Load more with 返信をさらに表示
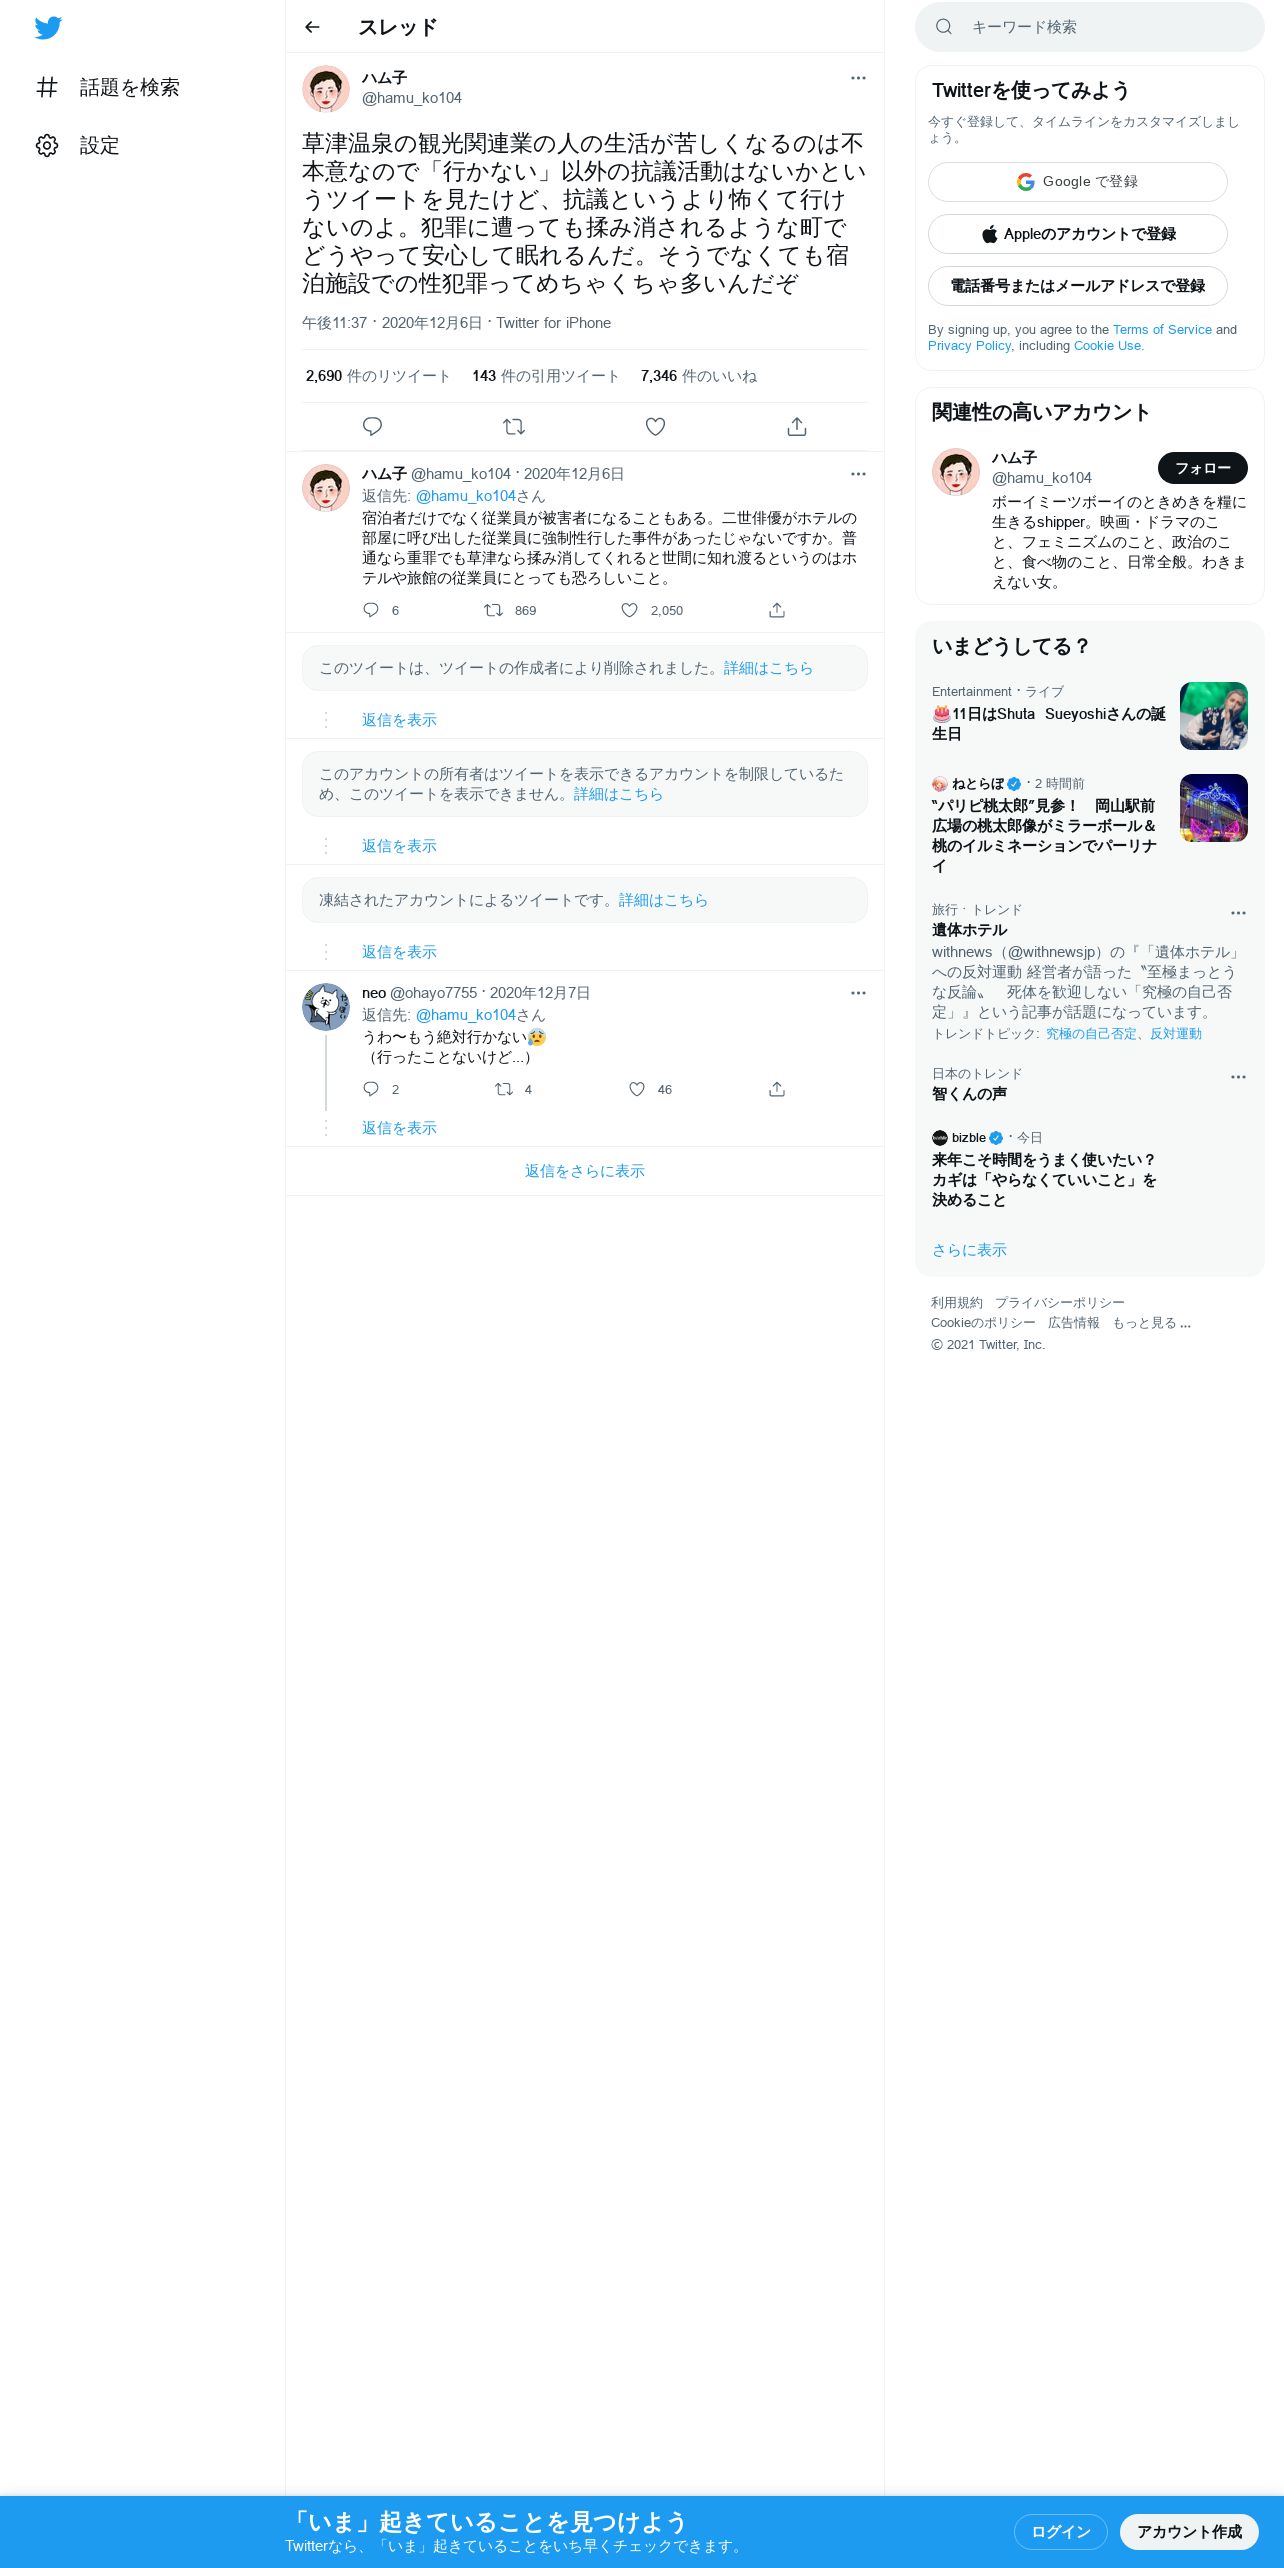This screenshot has width=1284, height=2568. coord(585,1171)
